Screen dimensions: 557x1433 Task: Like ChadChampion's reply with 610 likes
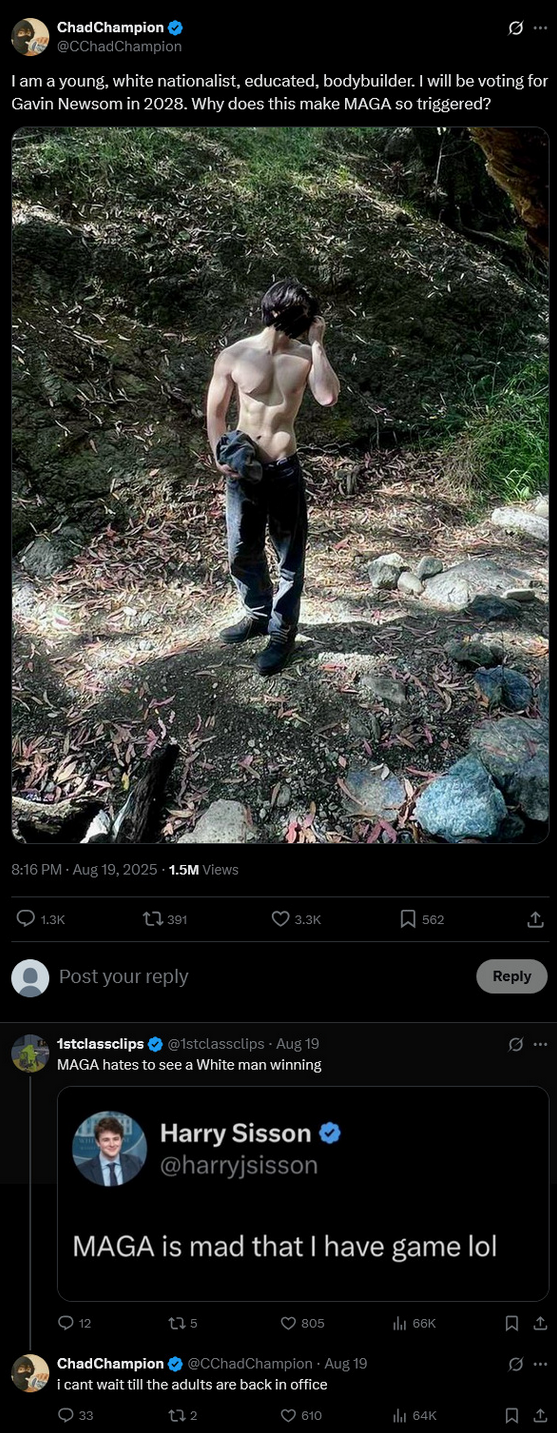click(301, 1415)
